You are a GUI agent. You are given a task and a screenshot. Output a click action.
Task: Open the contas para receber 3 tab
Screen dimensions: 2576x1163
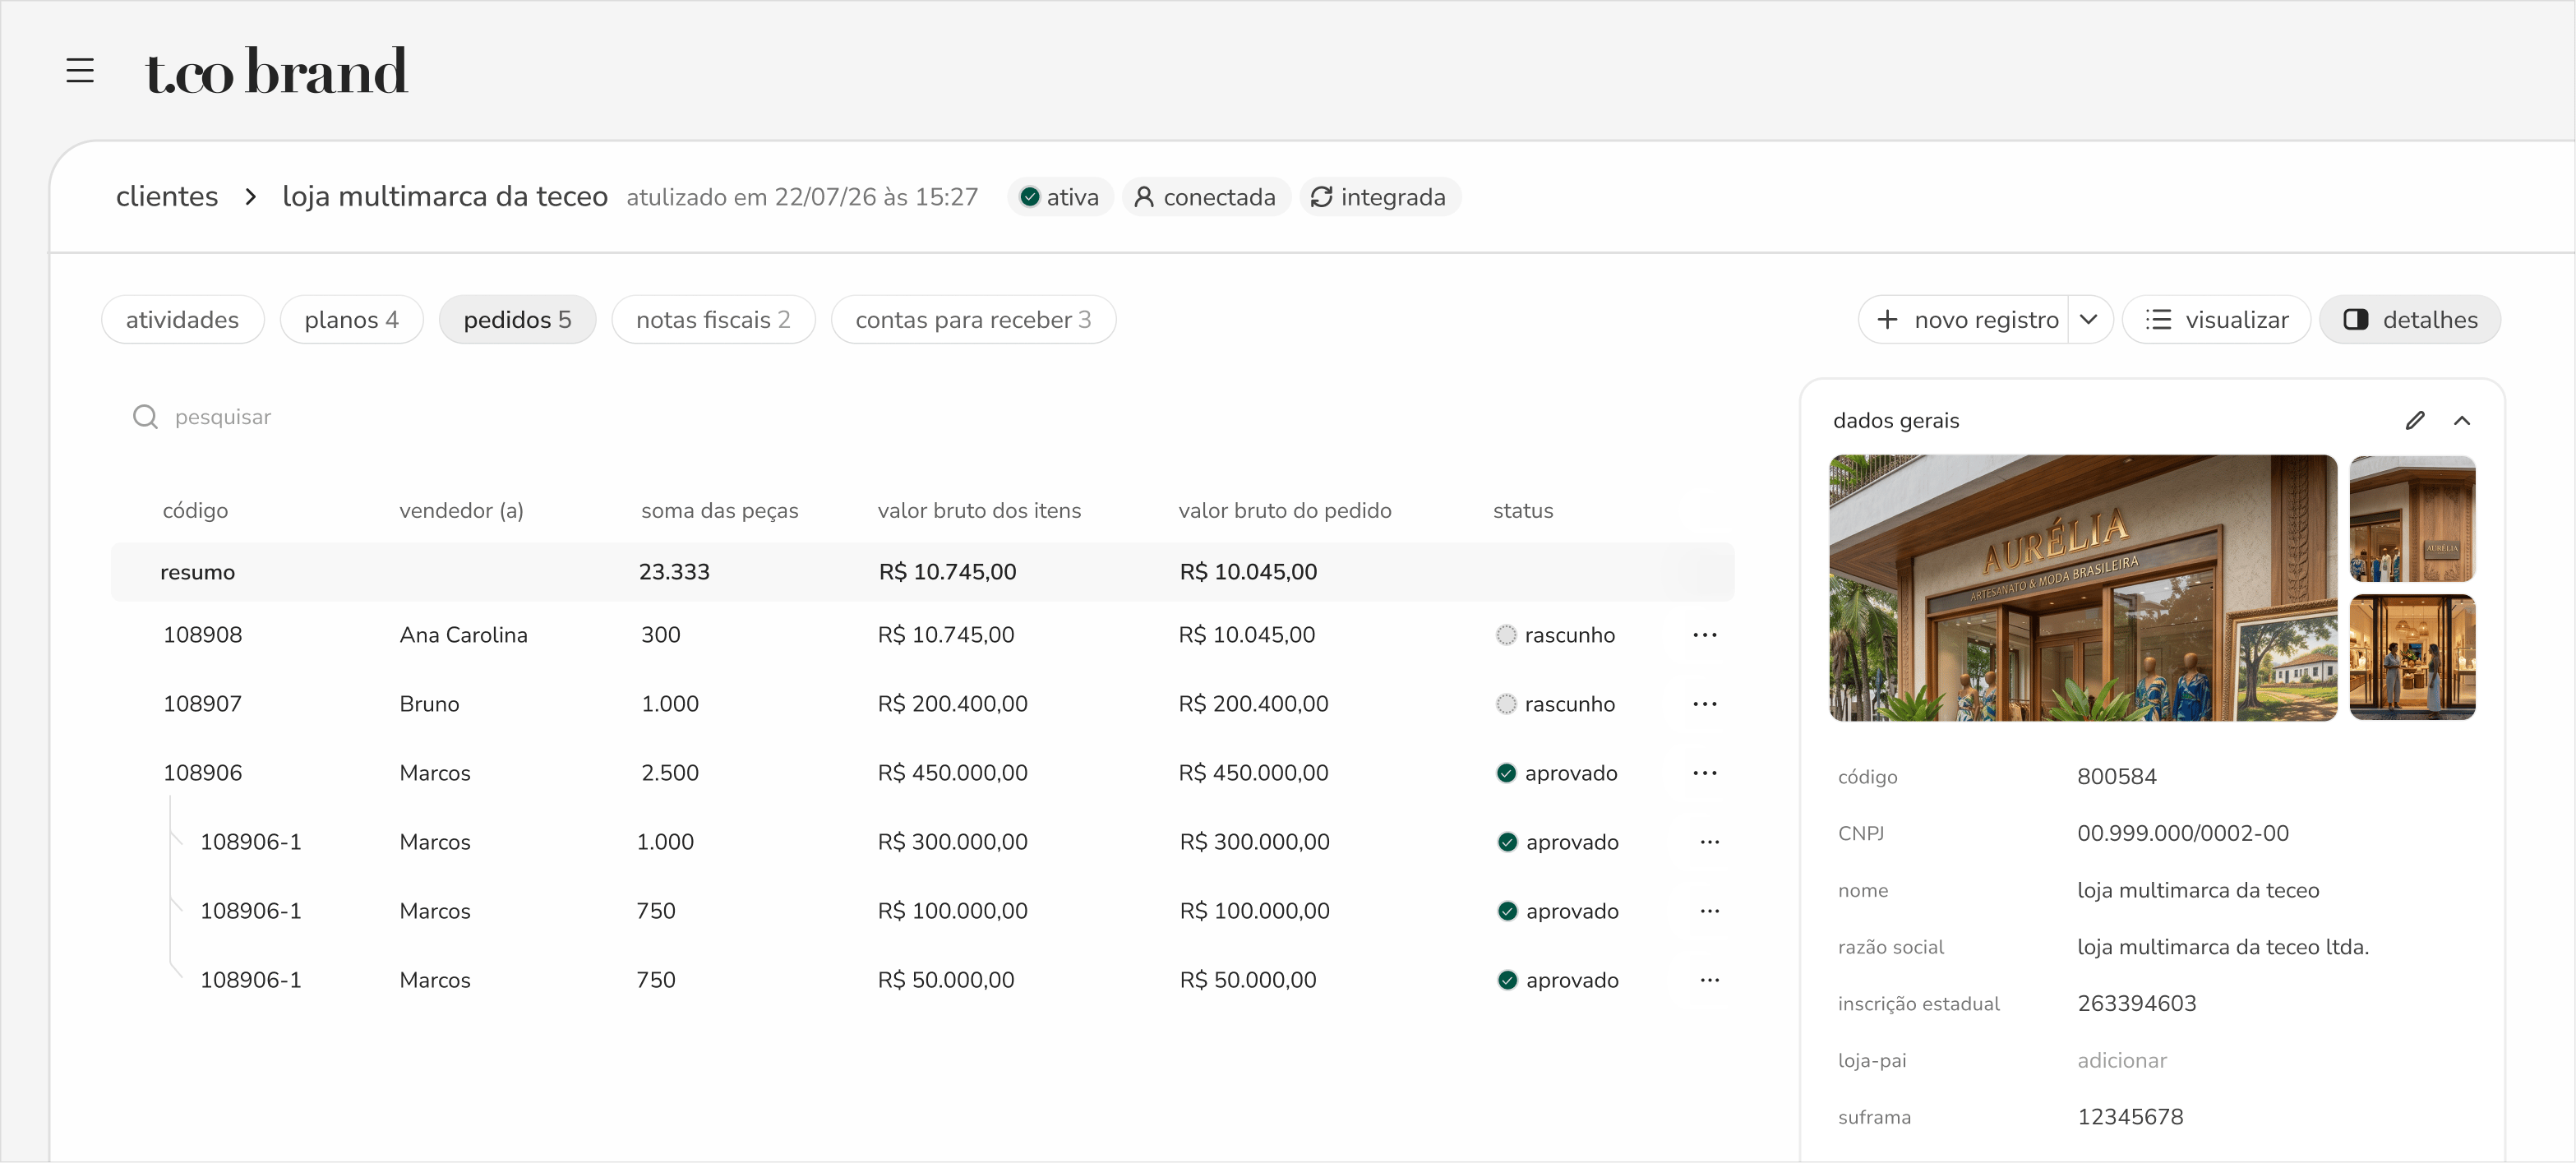click(x=973, y=320)
